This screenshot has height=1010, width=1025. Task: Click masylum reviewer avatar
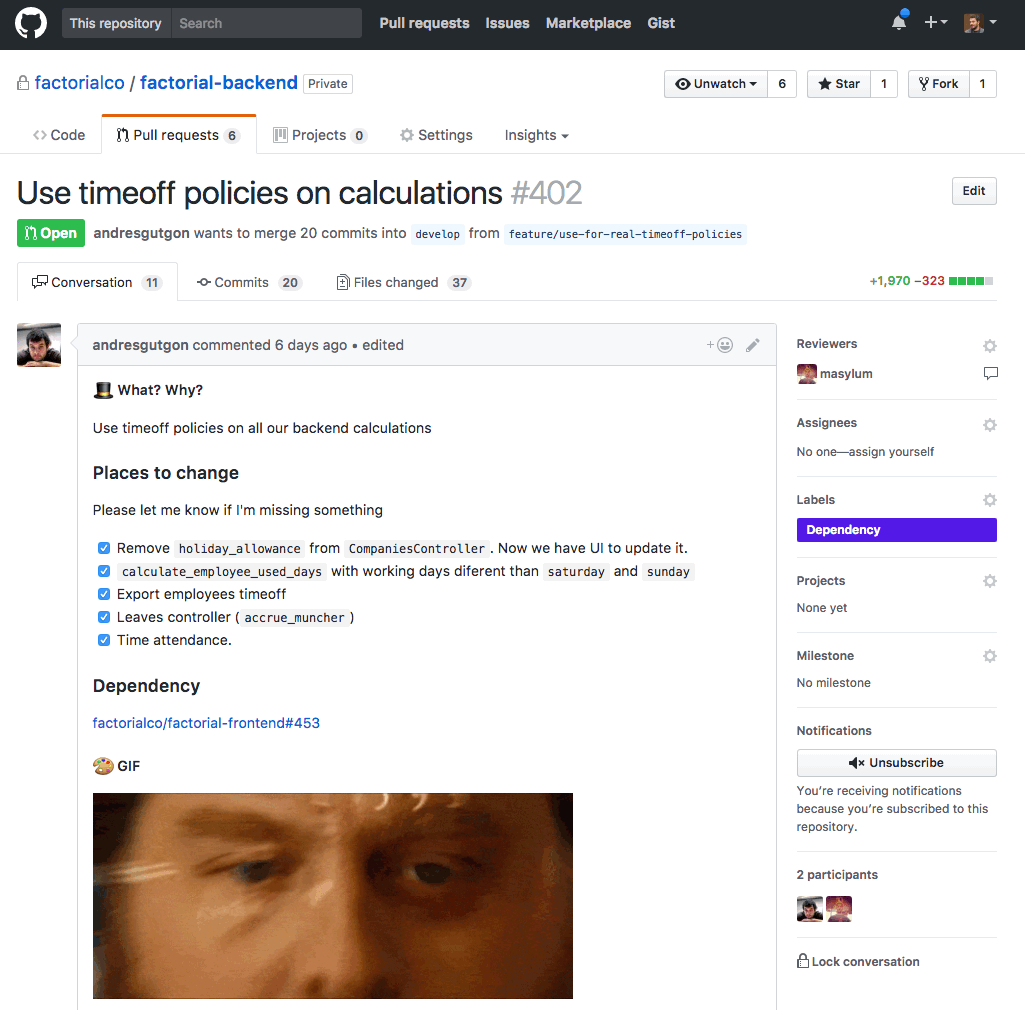[807, 374]
